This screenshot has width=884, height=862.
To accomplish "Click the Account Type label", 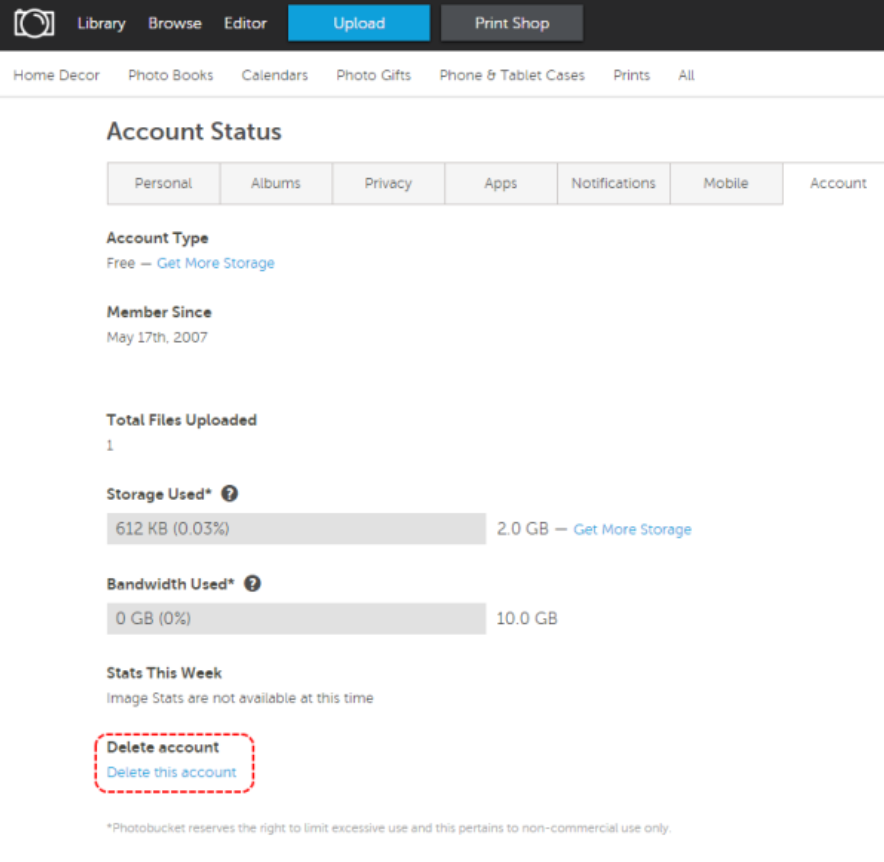I will pos(157,238).
